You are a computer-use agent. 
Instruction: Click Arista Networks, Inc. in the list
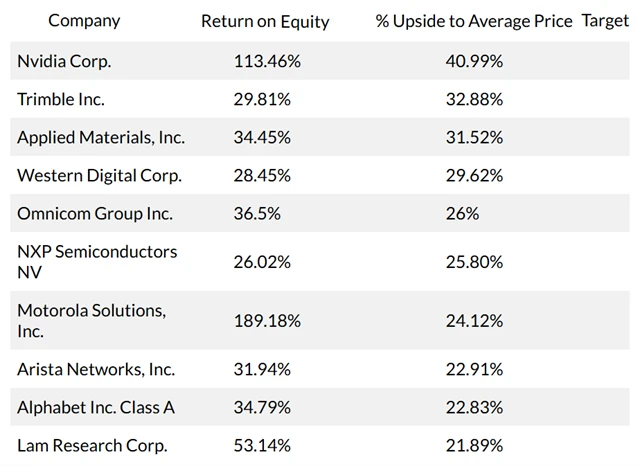coord(96,369)
